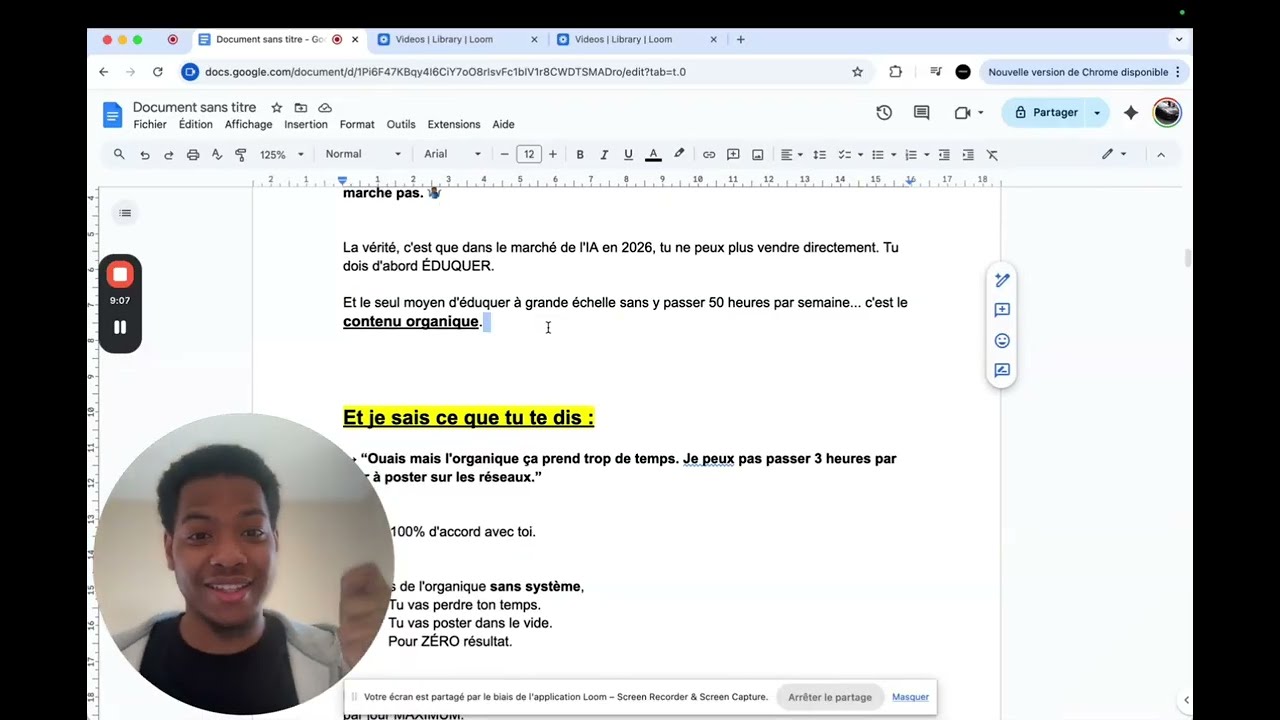Image resolution: width=1280 pixels, height=720 pixels.
Task: Toggle italic formatting
Action: coord(604,154)
